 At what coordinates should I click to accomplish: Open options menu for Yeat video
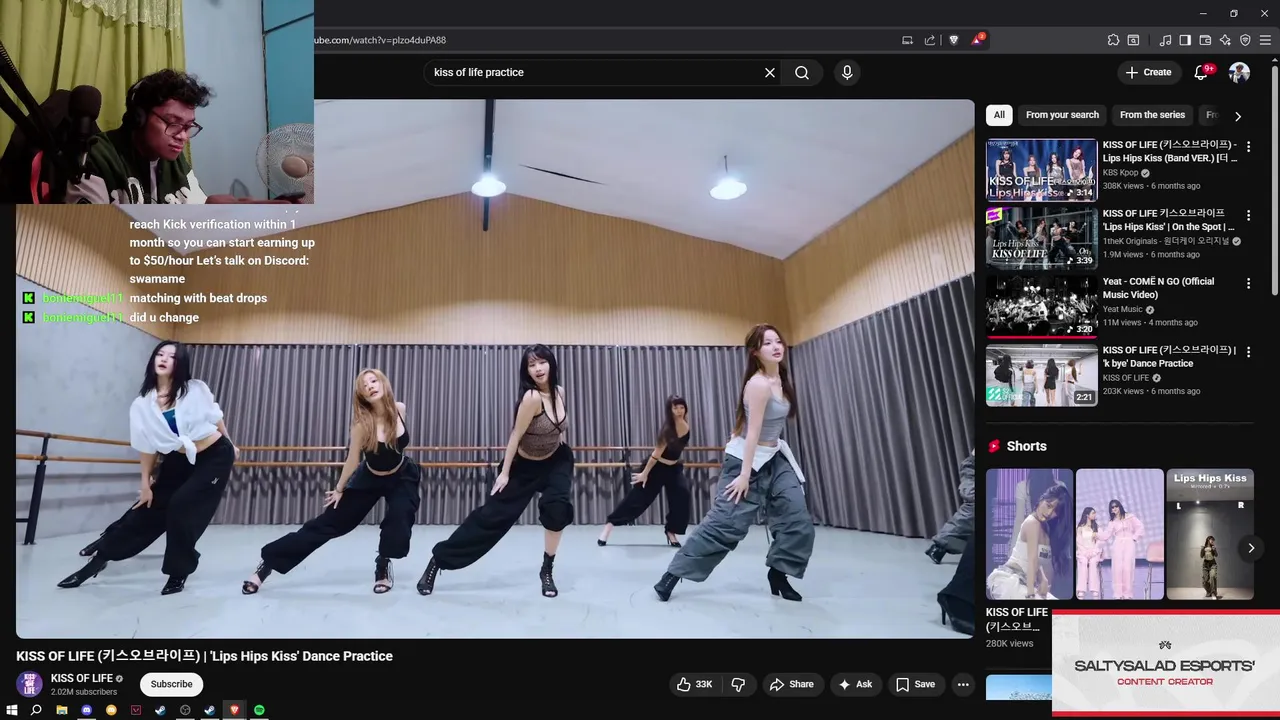1248,284
